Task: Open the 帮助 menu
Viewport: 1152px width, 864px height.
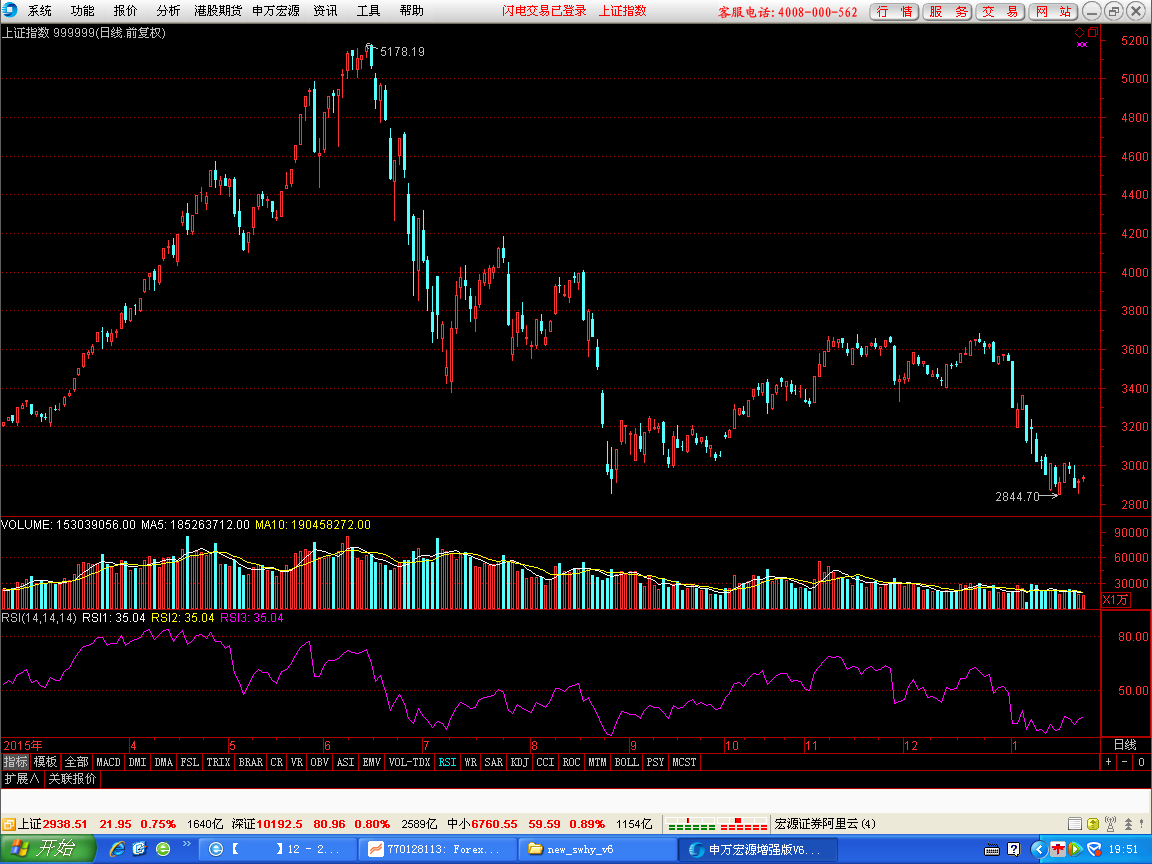Action: pyautogui.click(x=411, y=10)
